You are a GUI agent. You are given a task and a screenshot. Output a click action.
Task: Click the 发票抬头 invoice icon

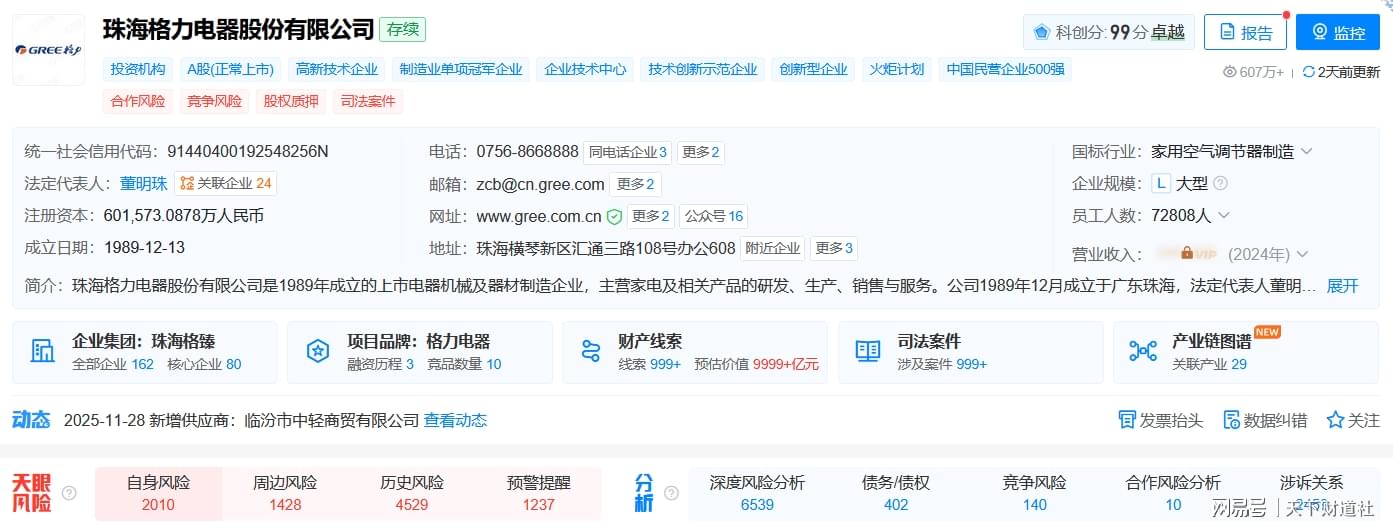[1127, 420]
